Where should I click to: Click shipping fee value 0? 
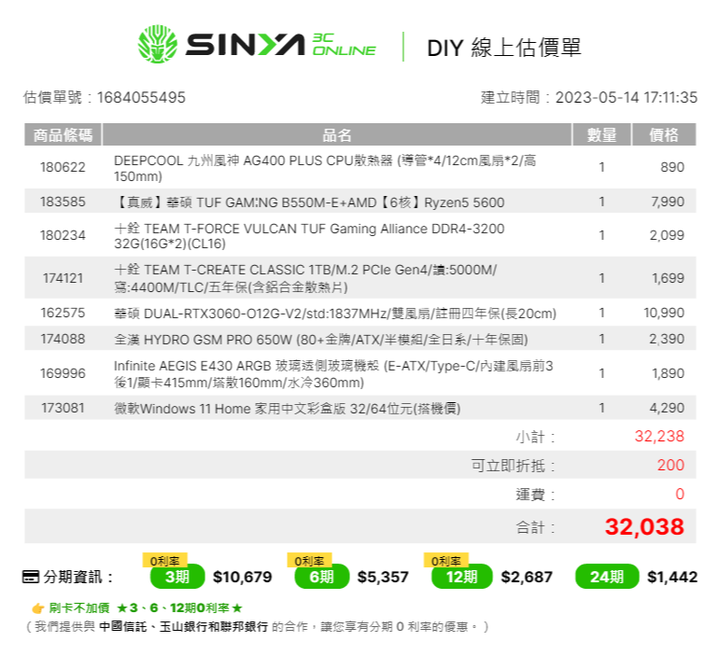(680, 494)
